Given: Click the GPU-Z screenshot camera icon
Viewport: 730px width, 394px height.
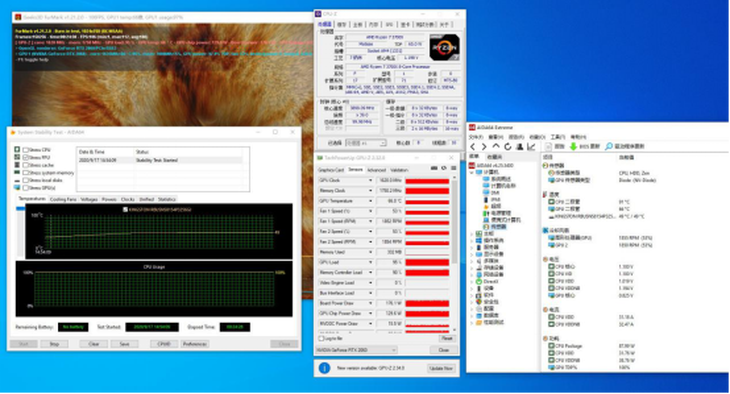Looking at the screenshot, I should click(434, 168).
